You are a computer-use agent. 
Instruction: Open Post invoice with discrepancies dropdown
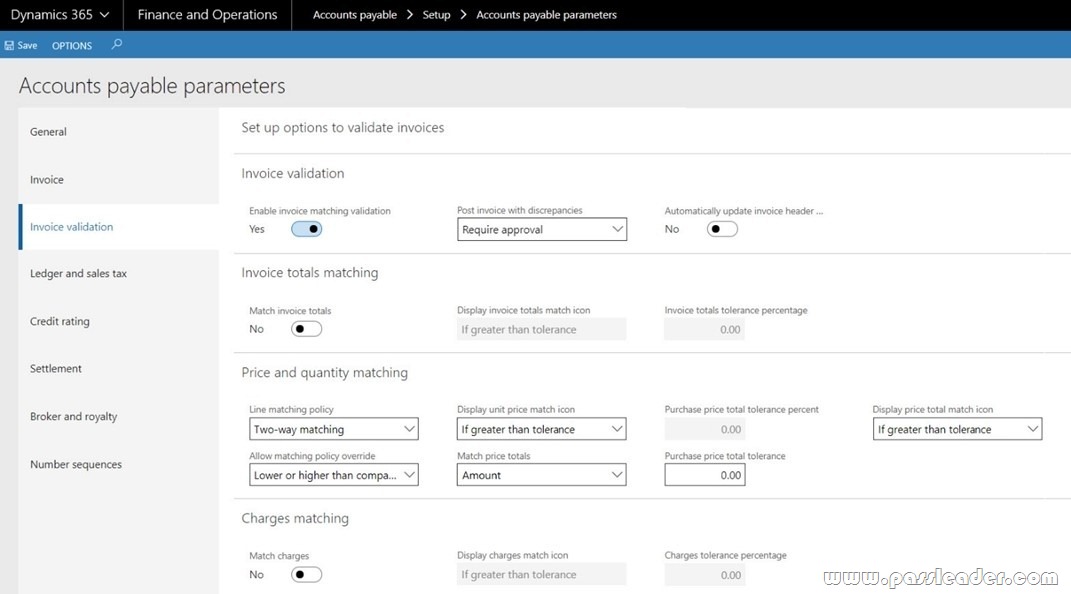tap(542, 229)
